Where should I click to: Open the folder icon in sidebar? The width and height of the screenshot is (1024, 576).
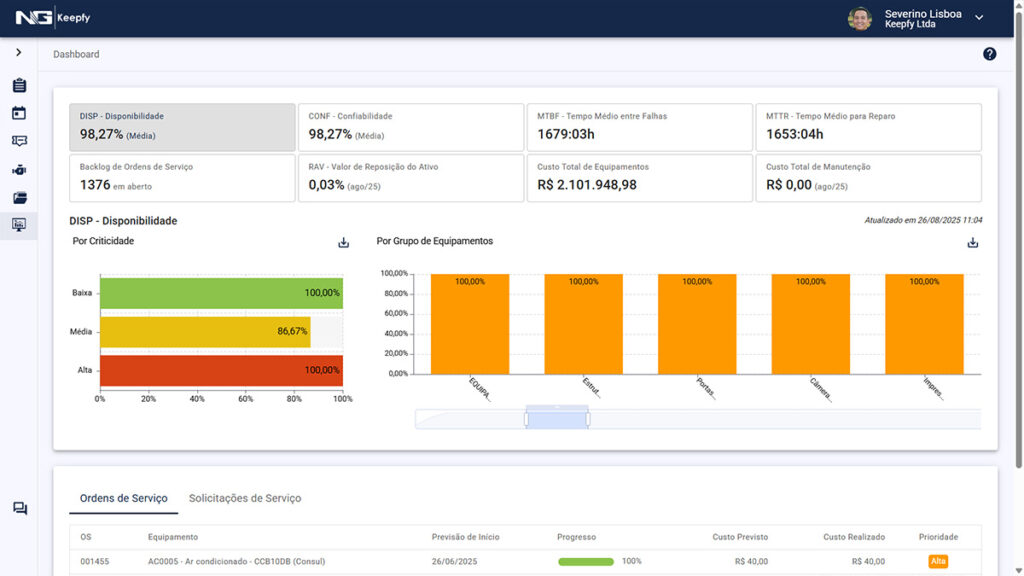tap(19, 198)
